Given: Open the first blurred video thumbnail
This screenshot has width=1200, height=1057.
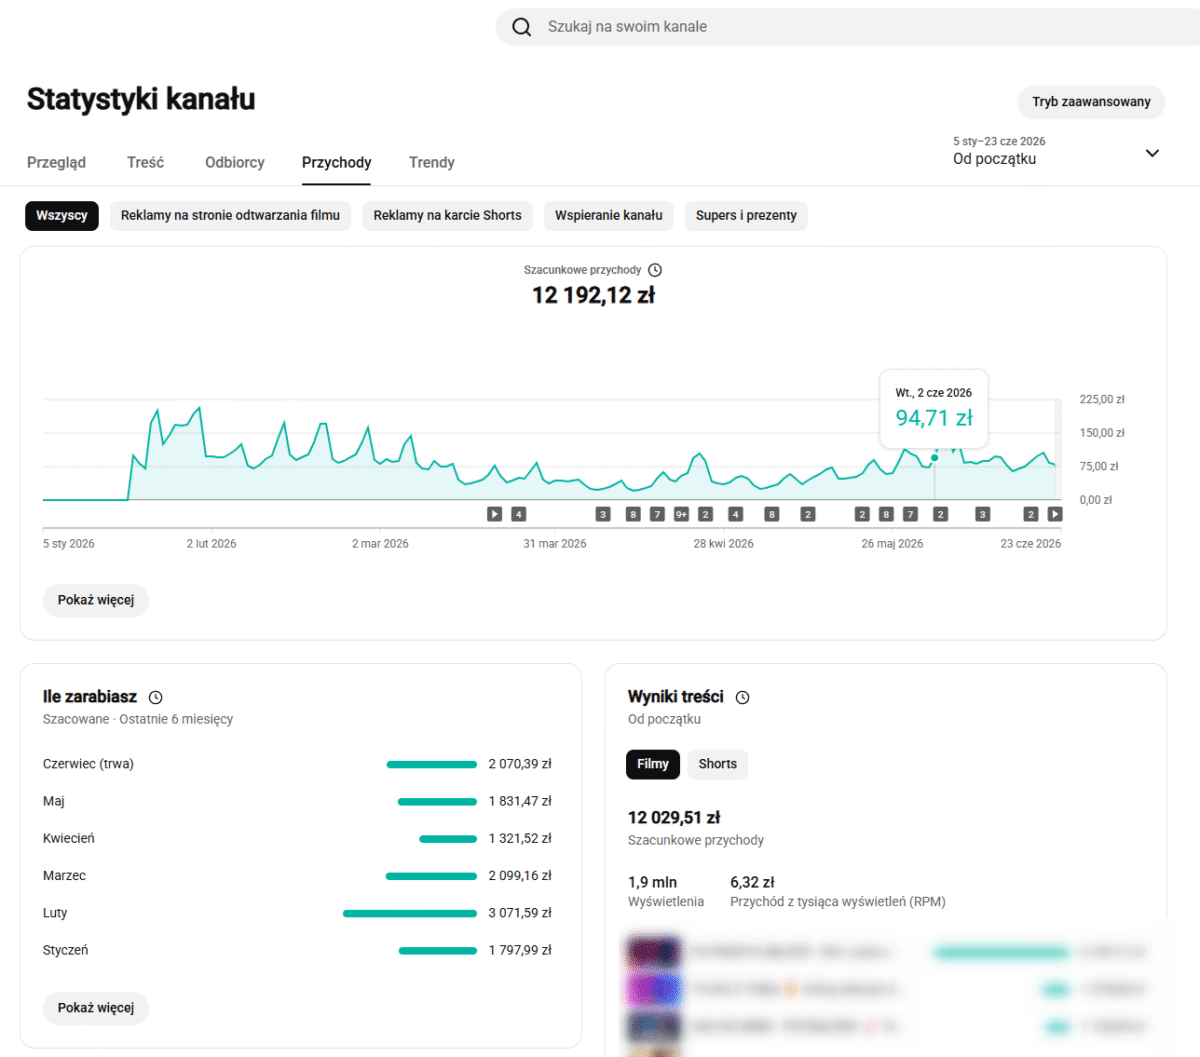Looking at the screenshot, I should point(654,952).
